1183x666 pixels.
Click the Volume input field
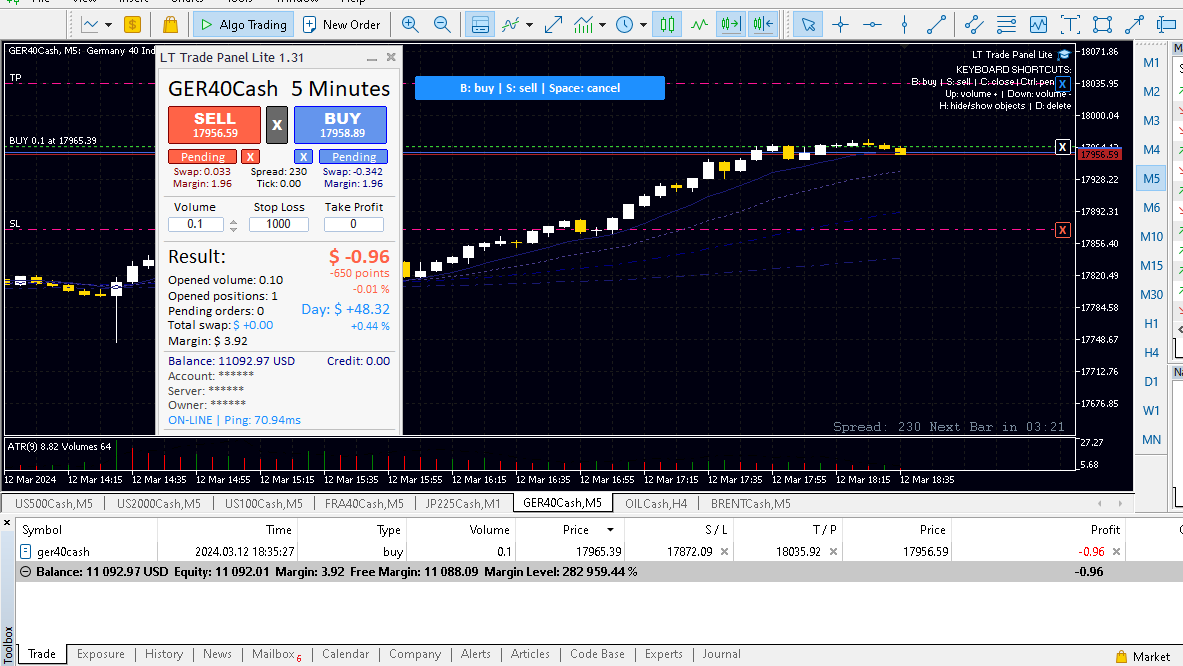coord(195,224)
